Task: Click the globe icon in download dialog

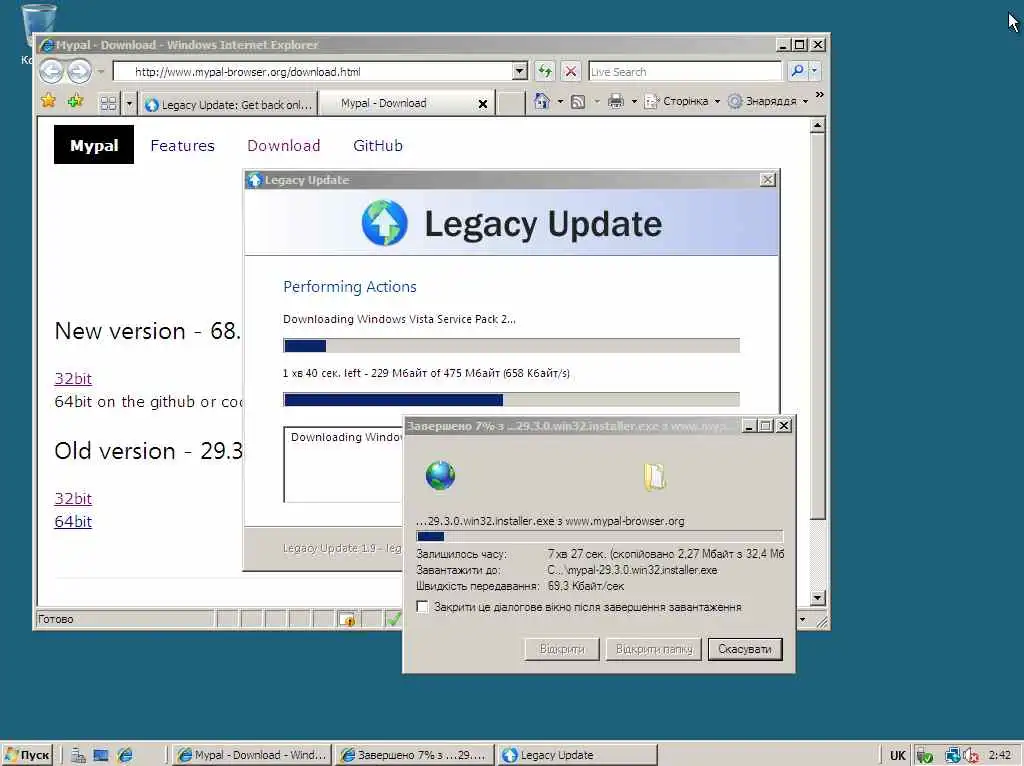Action: click(x=440, y=475)
